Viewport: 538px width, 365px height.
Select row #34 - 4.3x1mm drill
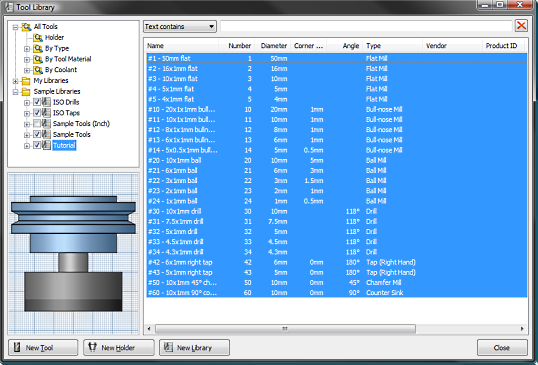(x=337, y=252)
